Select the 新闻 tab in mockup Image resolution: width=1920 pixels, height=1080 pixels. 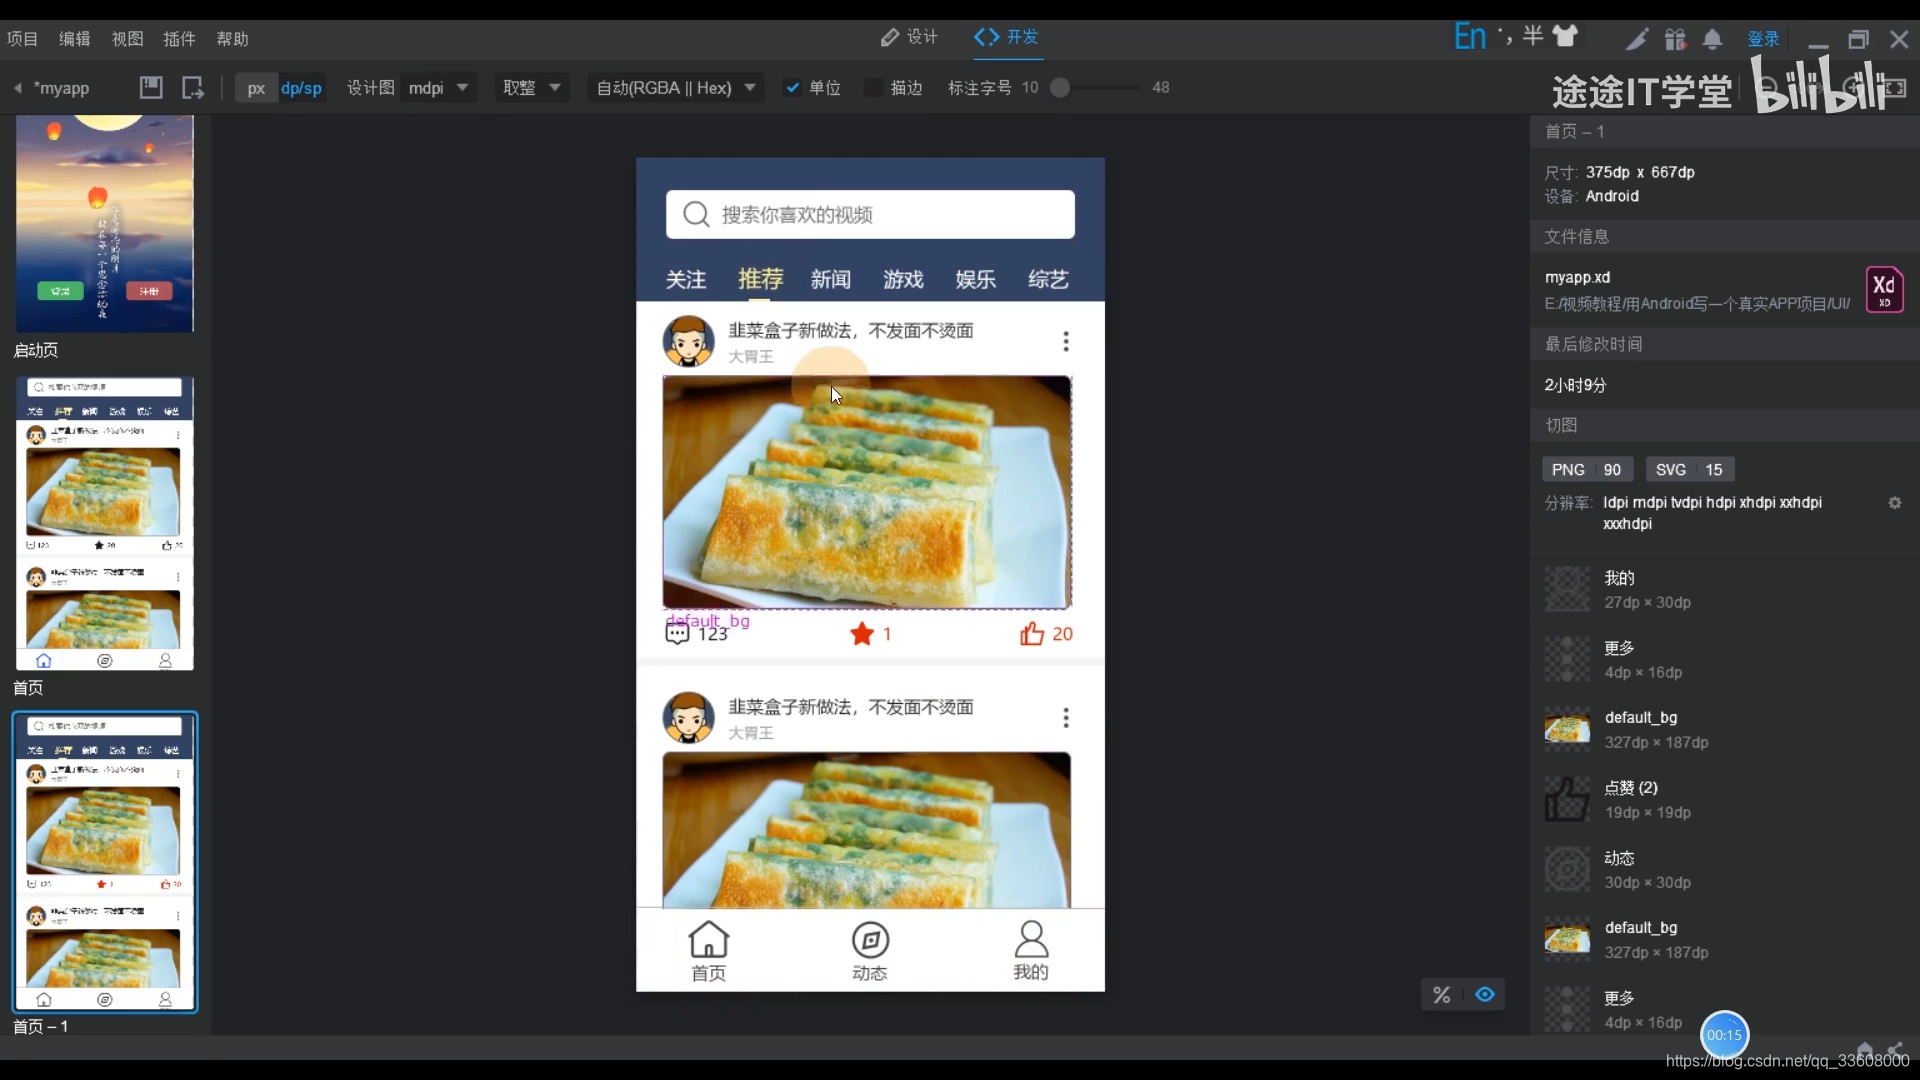(831, 280)
